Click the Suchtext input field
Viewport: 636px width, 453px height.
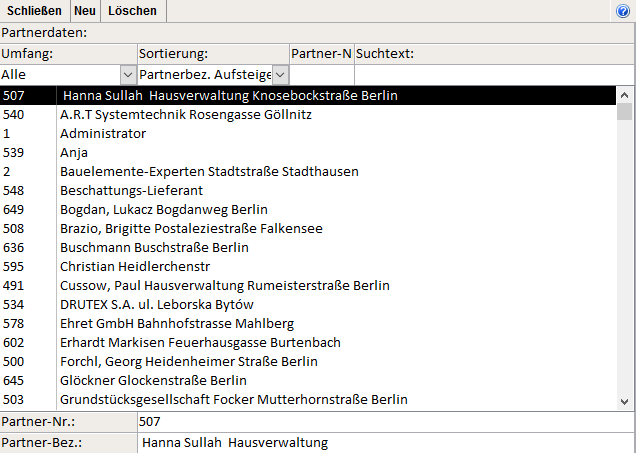494,74
